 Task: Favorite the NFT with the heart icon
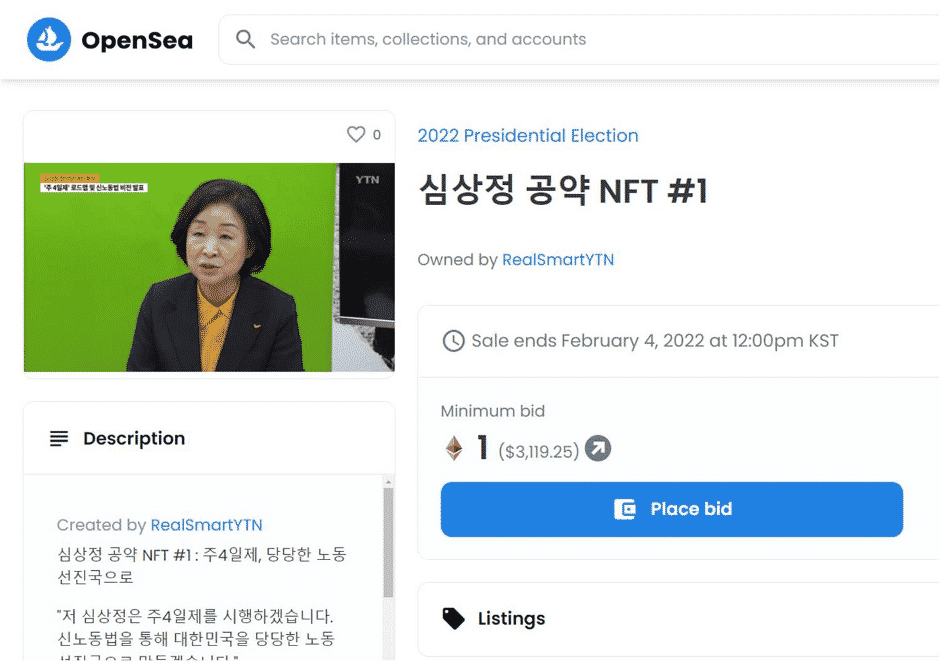tap(356, 134)
